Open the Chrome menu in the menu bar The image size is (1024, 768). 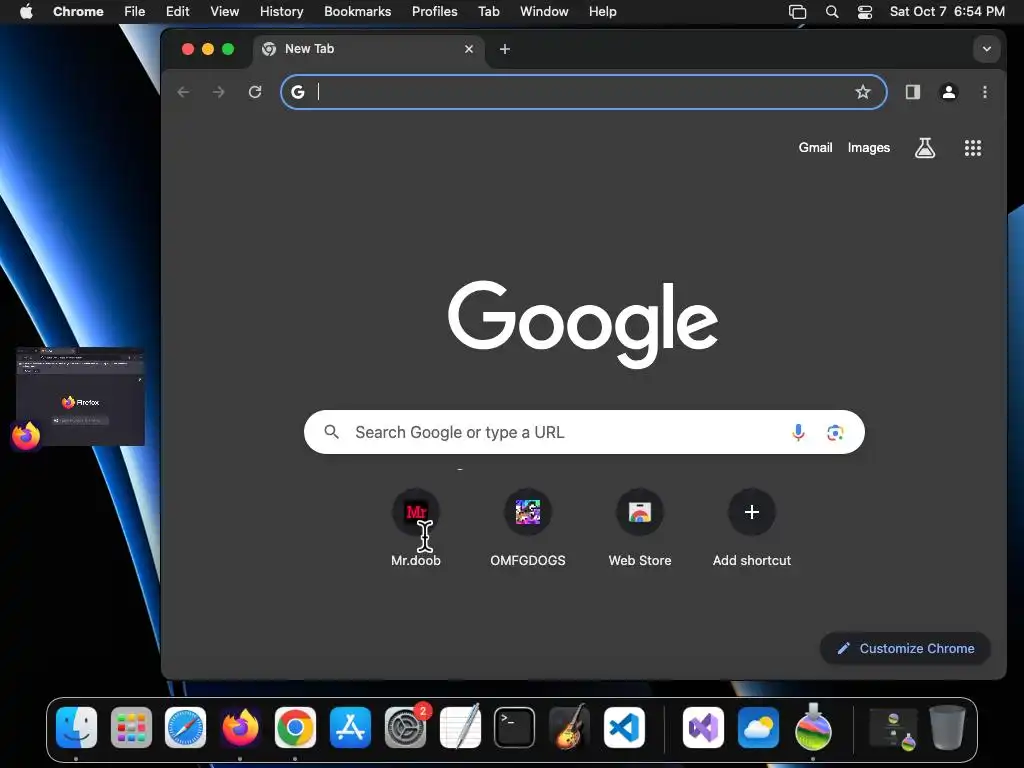pos(78,12)
